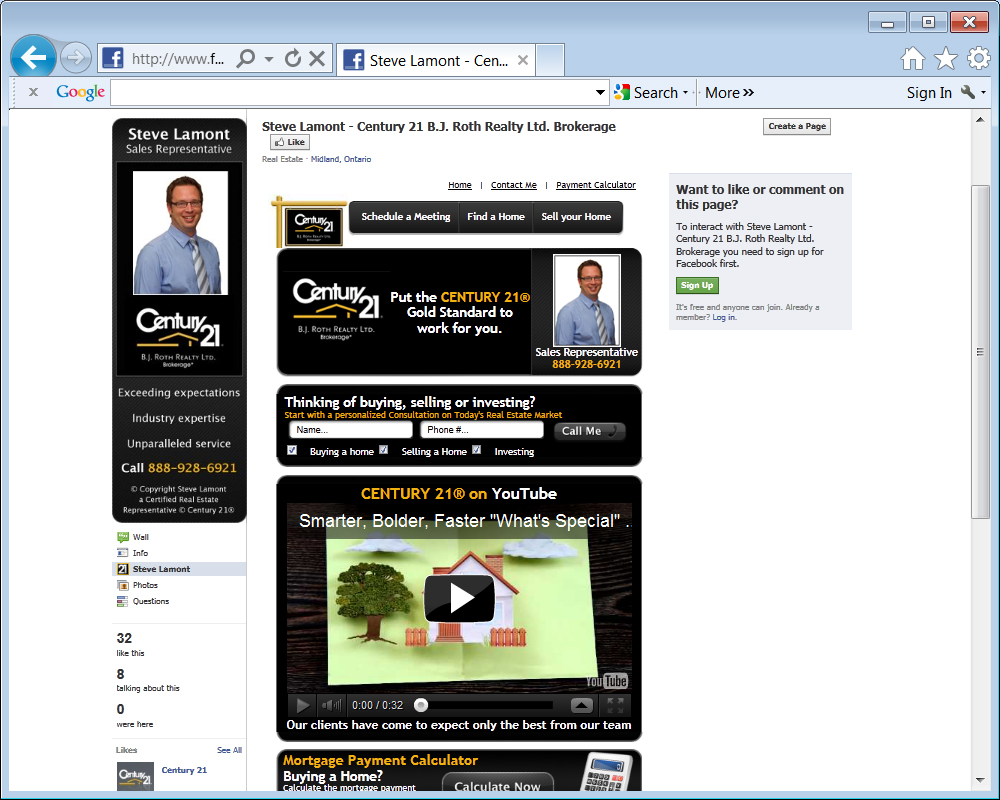
Task: Open the Info sidebar item
Action: pos(140,553)
